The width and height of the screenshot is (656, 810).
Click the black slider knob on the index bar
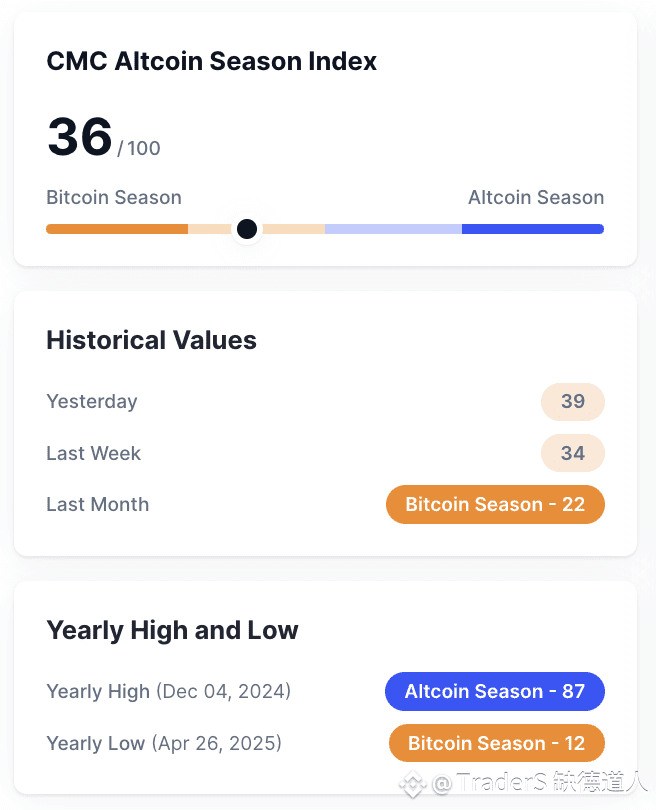(247, 229)
